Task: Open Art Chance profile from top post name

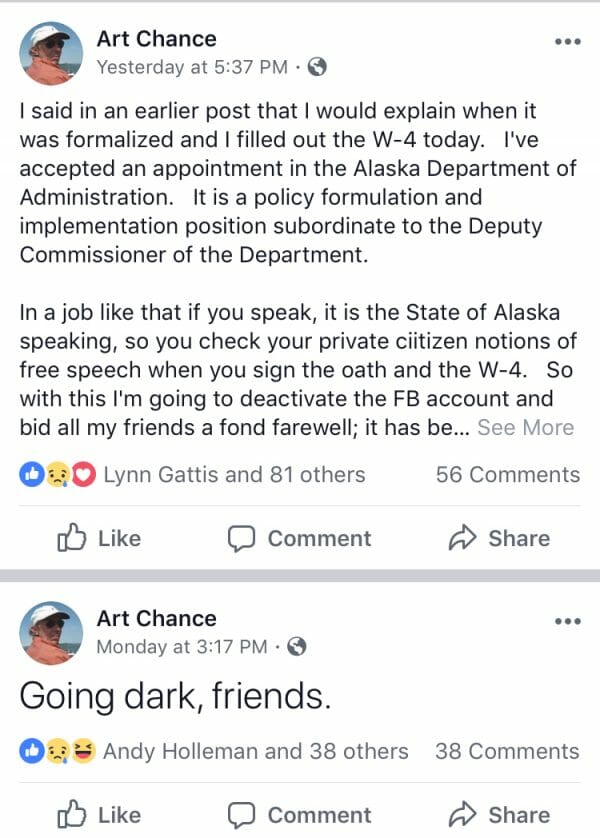Action: 156,39
